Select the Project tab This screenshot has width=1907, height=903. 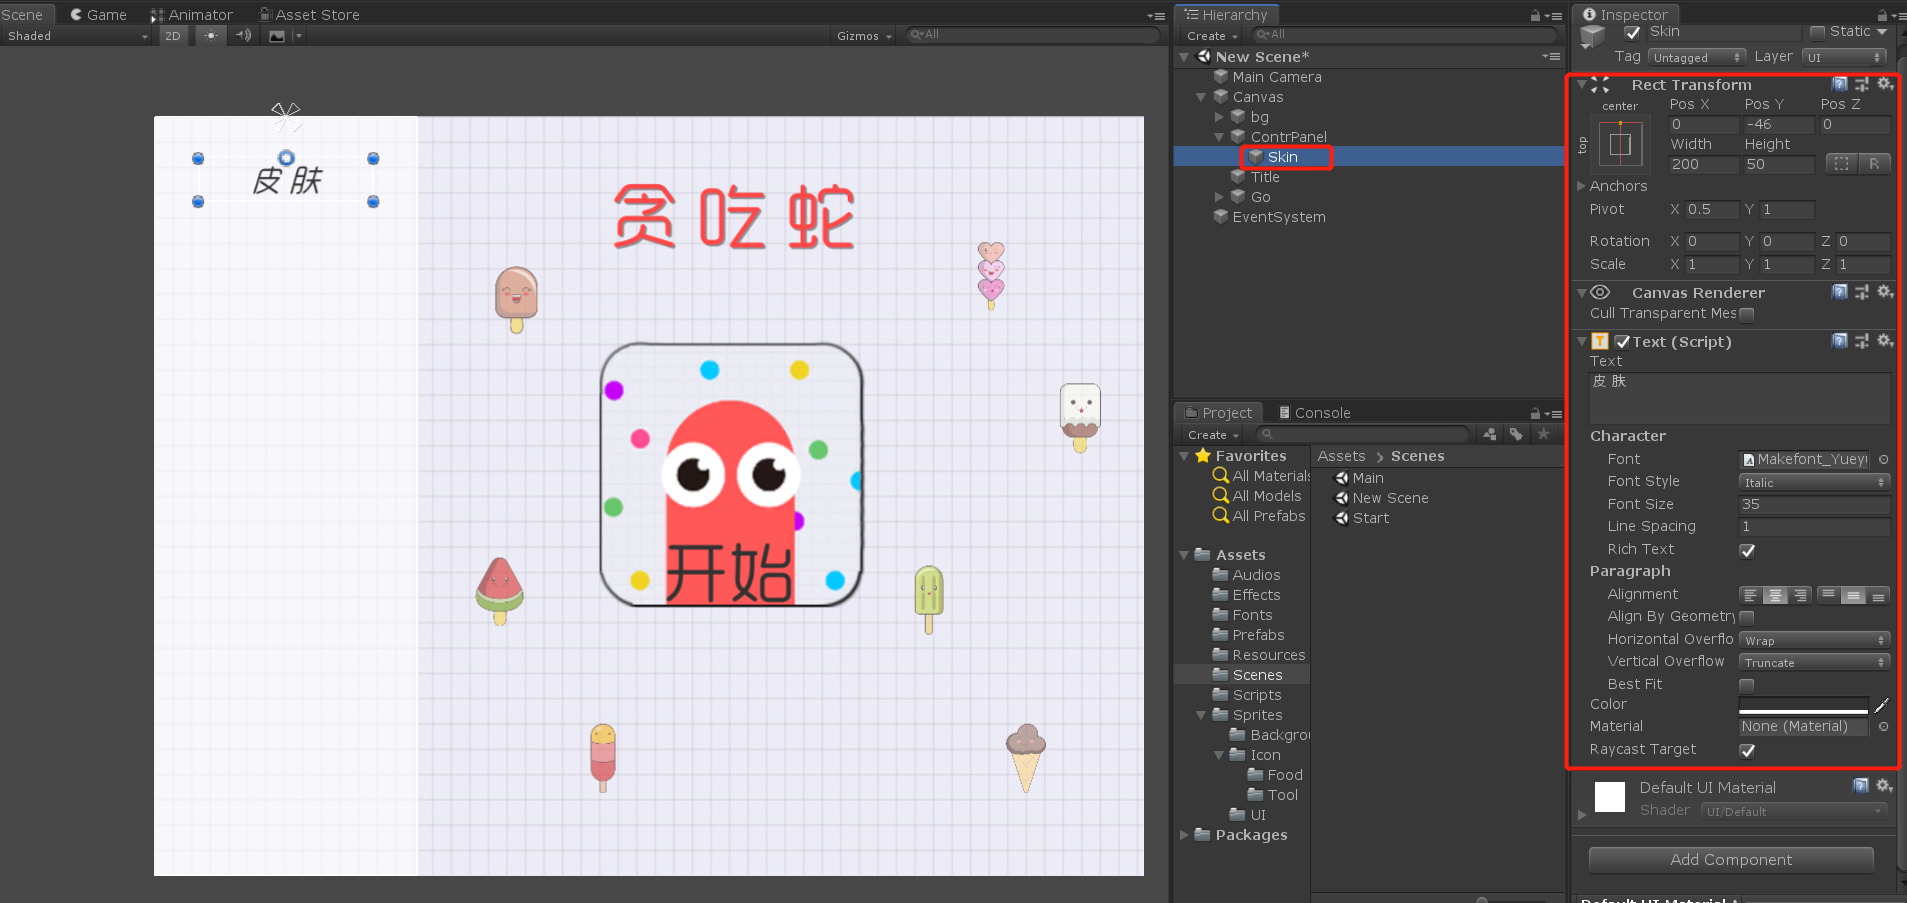coord(1218,413)
